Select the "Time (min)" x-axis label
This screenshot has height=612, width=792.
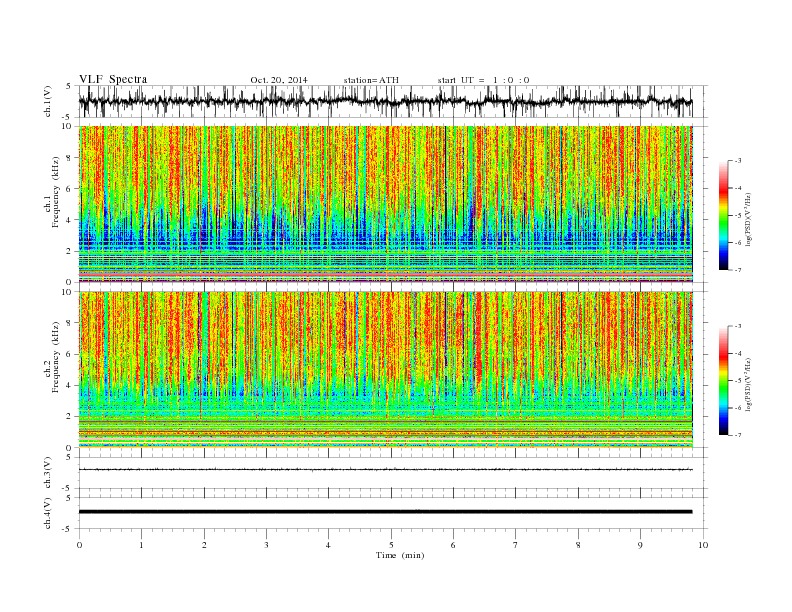click(400, 555)
